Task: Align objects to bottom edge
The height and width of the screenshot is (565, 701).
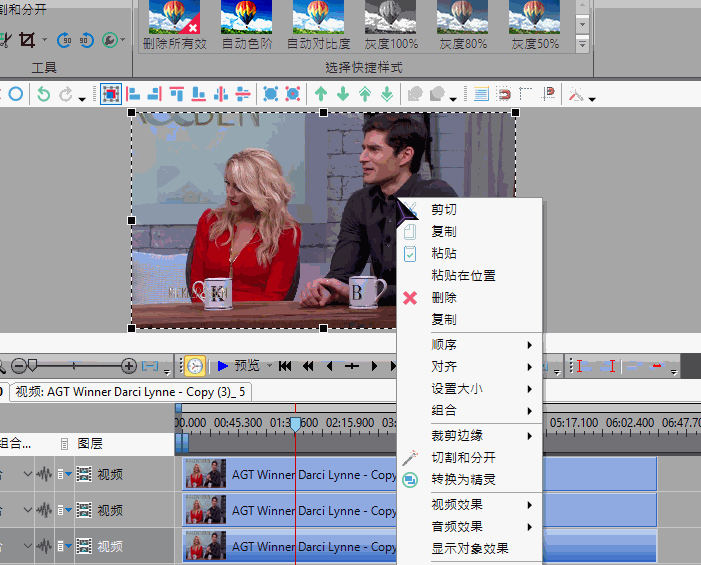Action: (198, 94)
